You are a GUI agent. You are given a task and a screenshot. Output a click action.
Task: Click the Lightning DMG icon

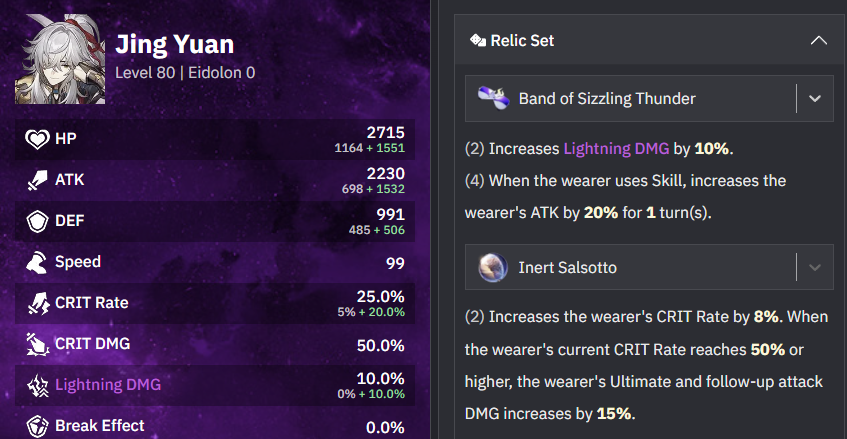[37, 385]
